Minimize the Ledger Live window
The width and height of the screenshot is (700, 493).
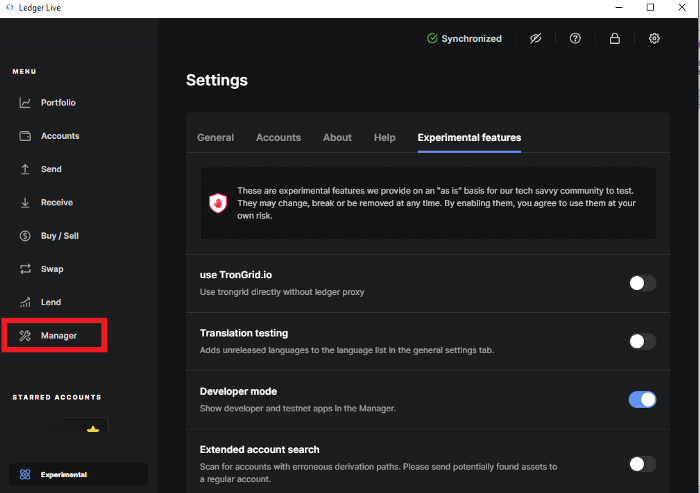coord(619,8)
